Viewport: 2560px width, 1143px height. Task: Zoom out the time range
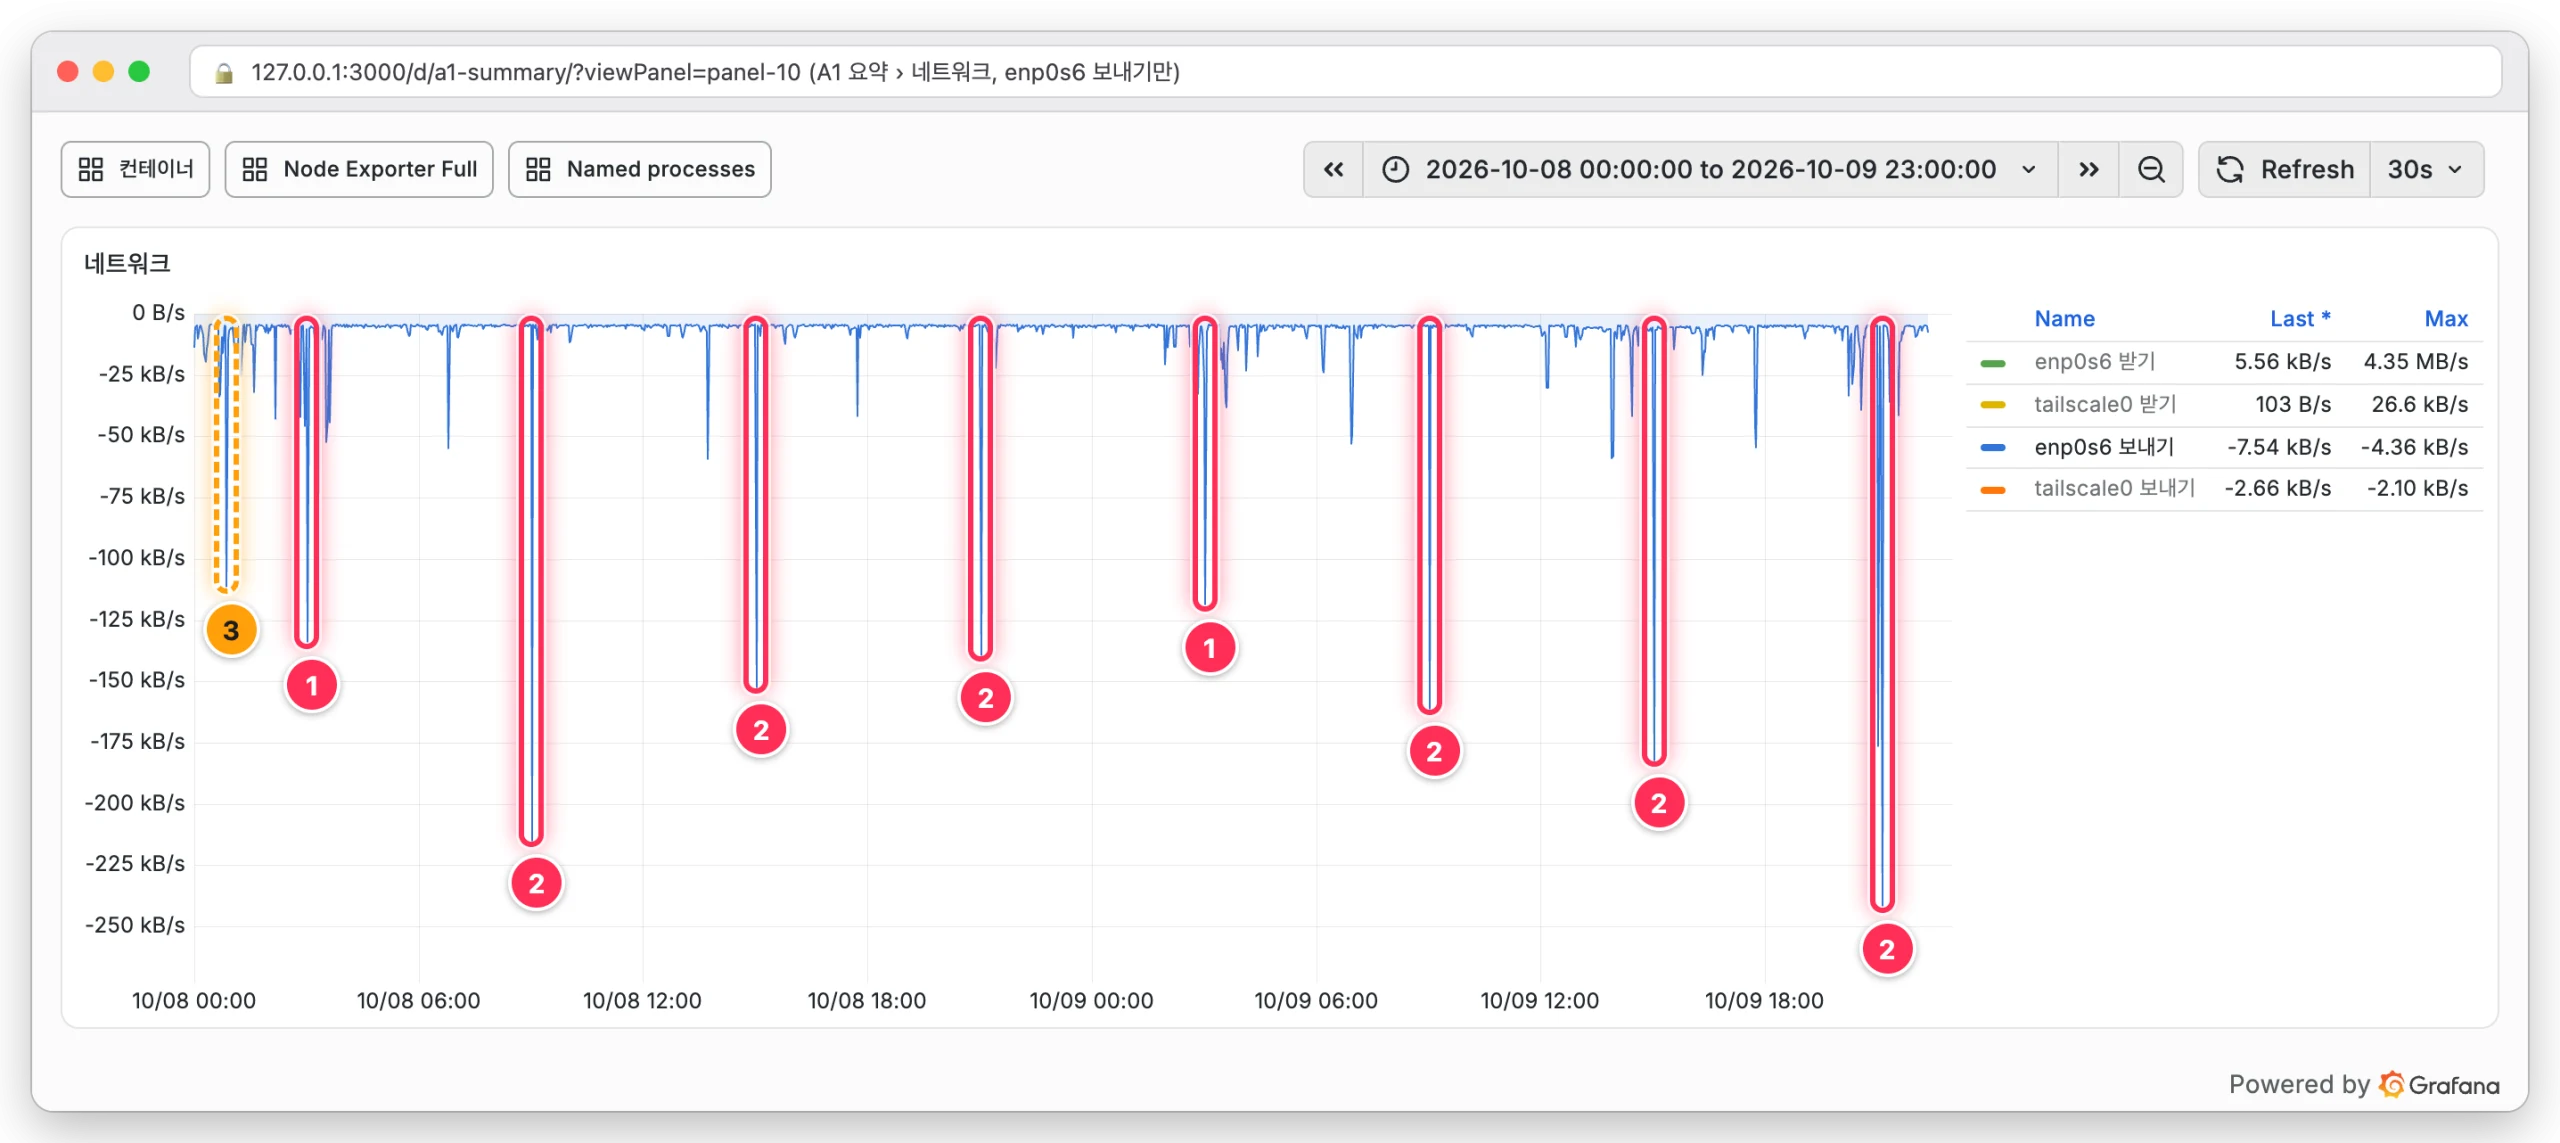click(x=2151, y=169)
